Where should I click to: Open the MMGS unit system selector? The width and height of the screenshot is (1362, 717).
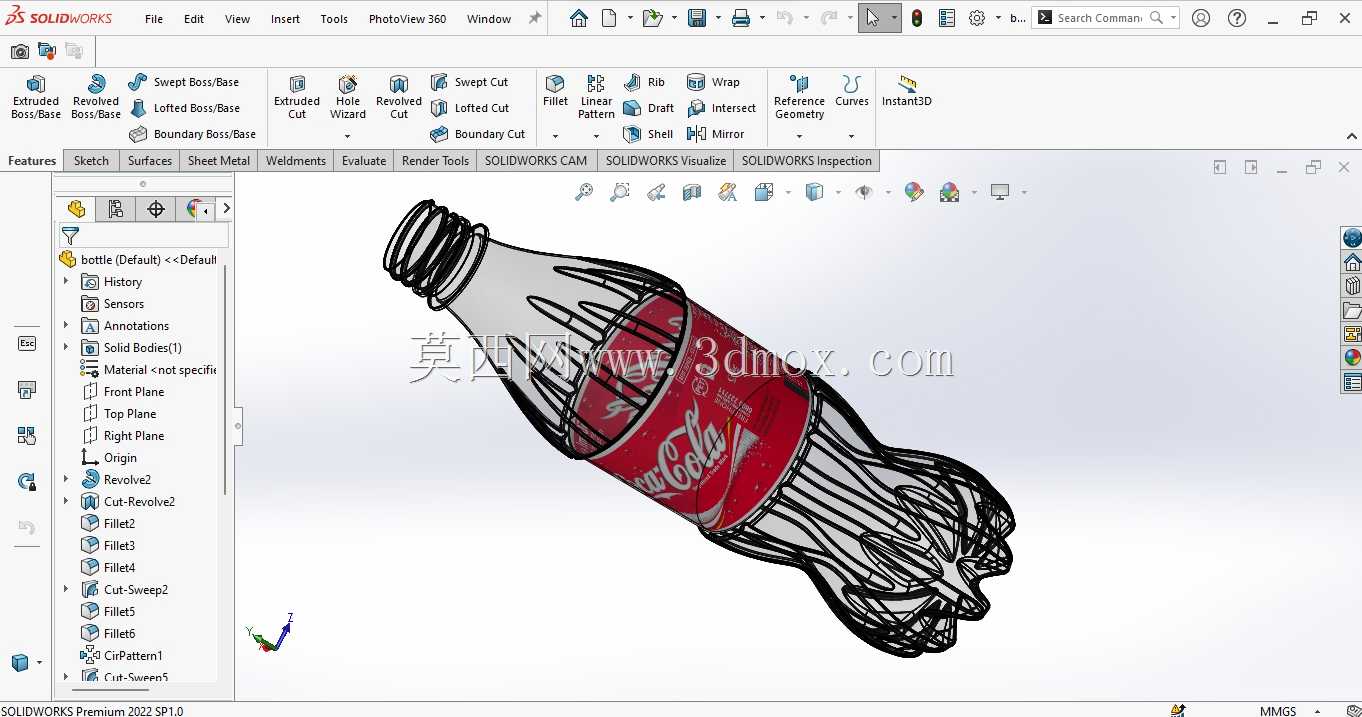click(x=1278, y=711)
